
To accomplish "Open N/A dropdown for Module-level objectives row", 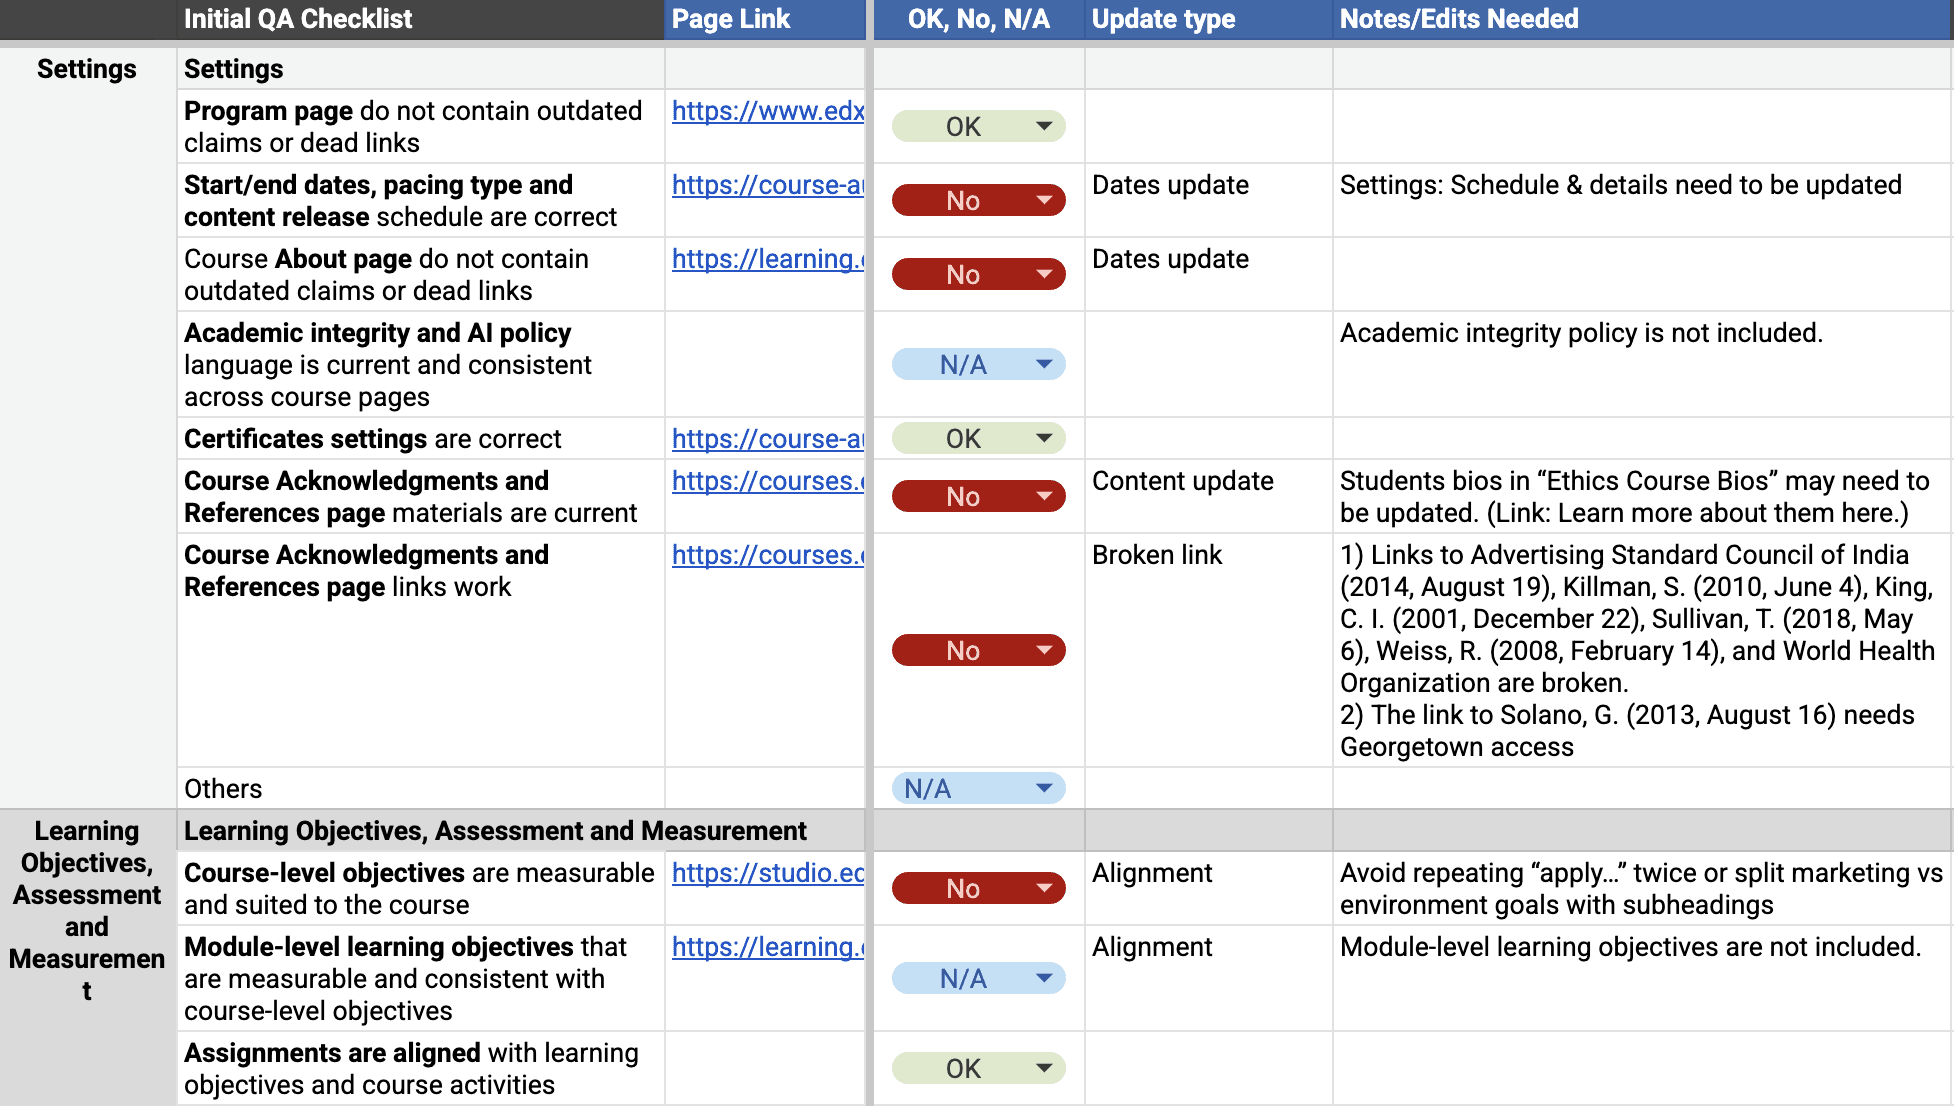I will pyautogui.click(x=1043, y=979).
